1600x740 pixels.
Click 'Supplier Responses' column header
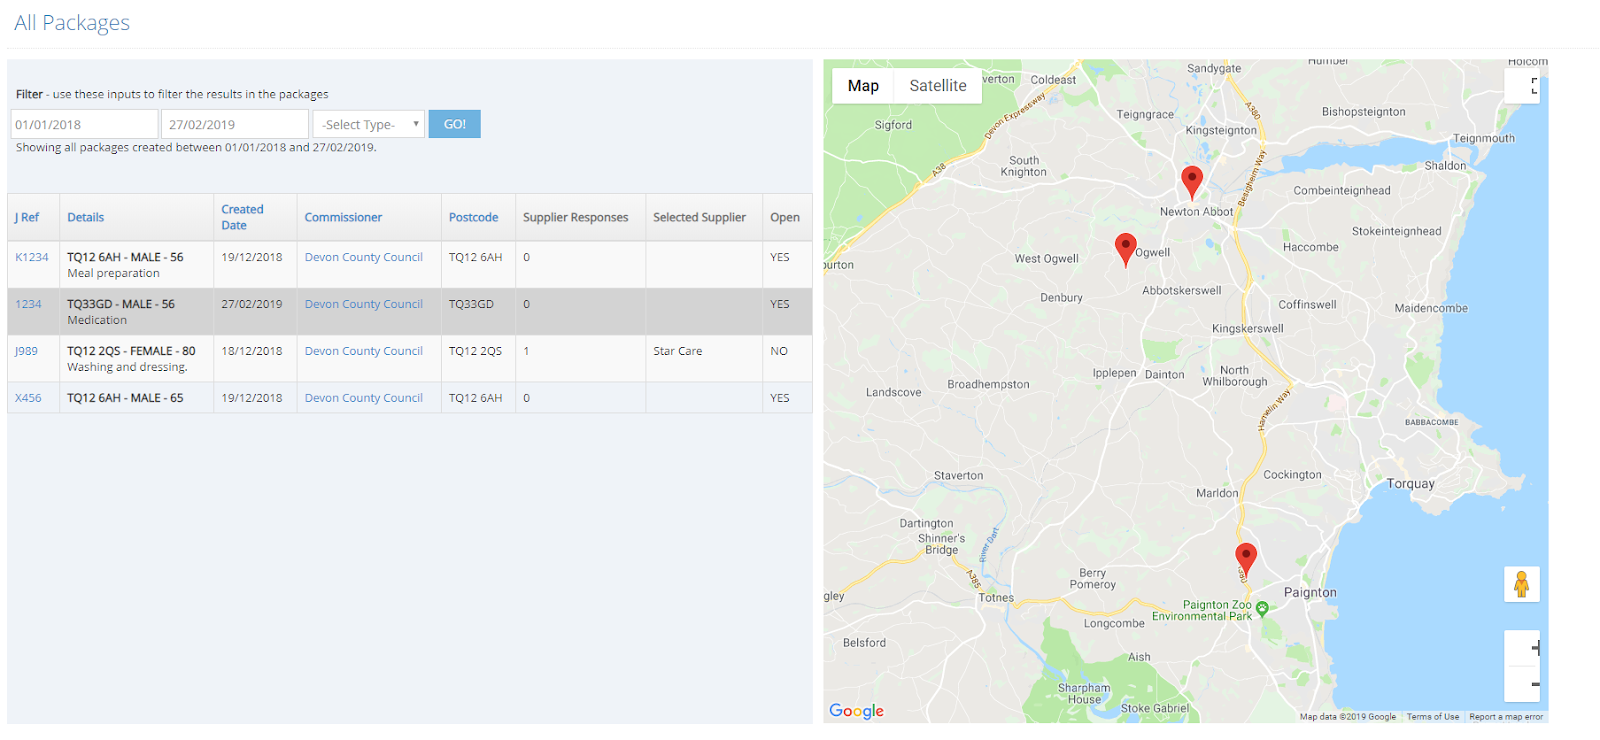point(576,217)
